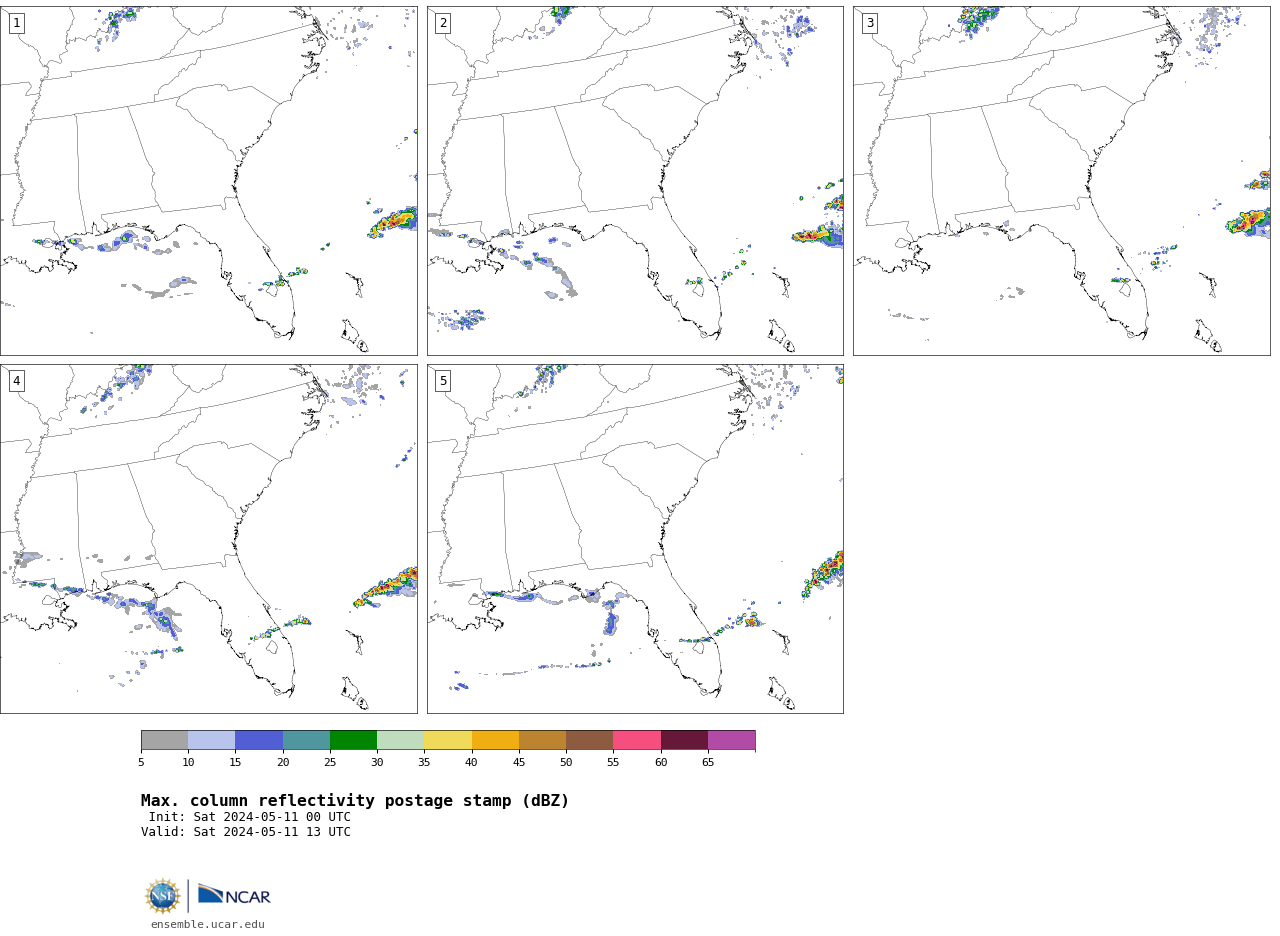The width and height of the screenshot is (1280, 936).
Task: Open ensemble member 5 reflectivity map
Action: (635, 539)
